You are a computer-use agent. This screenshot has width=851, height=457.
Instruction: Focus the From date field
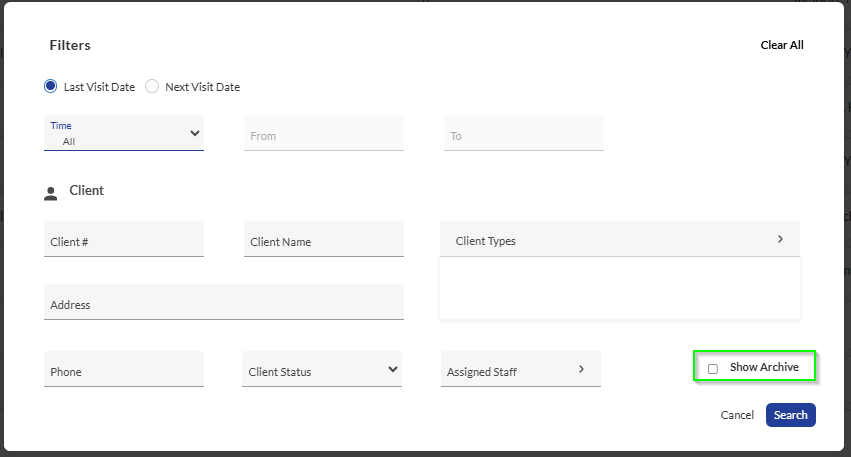pos(323,135)
